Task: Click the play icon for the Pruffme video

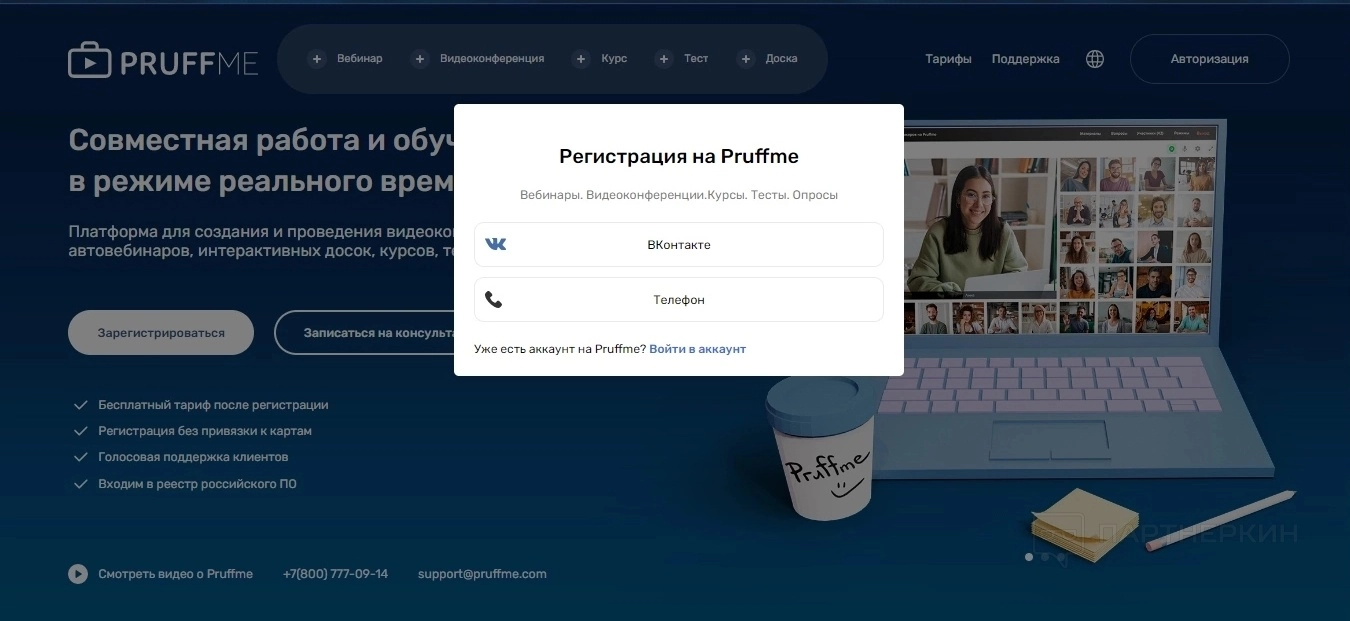Action: pyautogui.click(x=78, y=574)
